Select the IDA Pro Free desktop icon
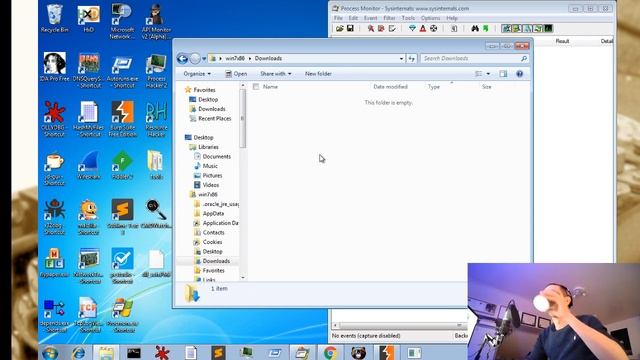The image size is (640, 360). [55, 67]
